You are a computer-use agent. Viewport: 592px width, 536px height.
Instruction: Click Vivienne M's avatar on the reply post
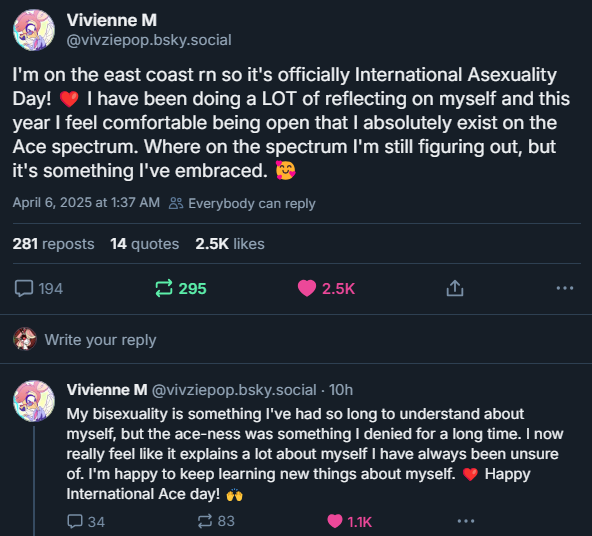[x=34, y=401]
